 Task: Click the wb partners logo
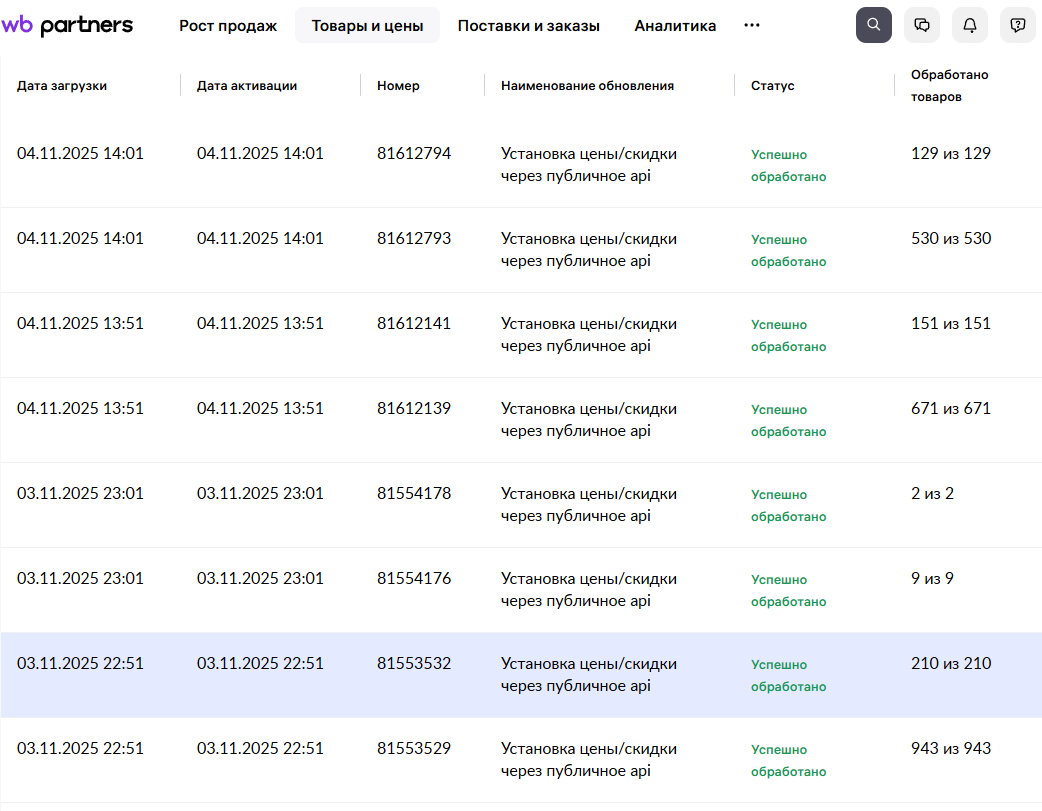click(67, 26)
